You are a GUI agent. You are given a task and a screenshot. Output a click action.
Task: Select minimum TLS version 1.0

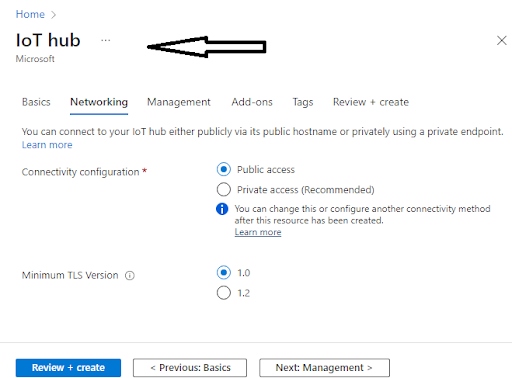tap(224, 273)
